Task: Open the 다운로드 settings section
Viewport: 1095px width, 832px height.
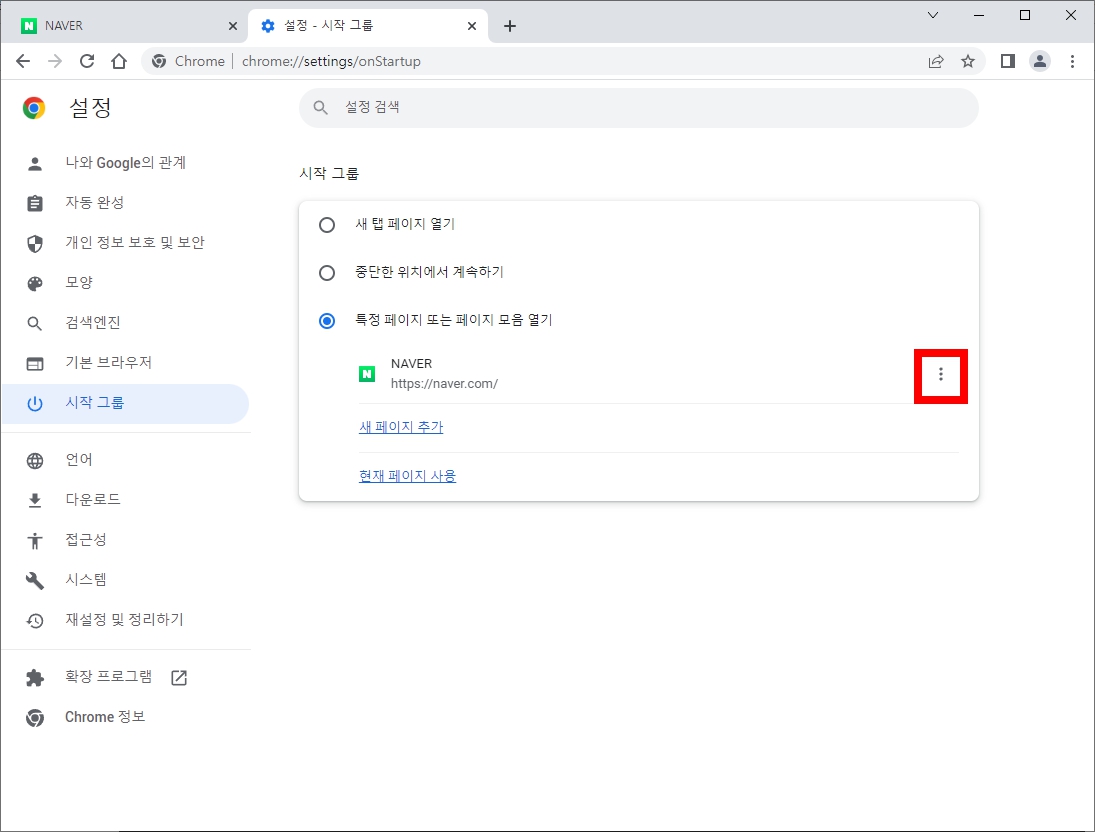Action: point(94,499)
